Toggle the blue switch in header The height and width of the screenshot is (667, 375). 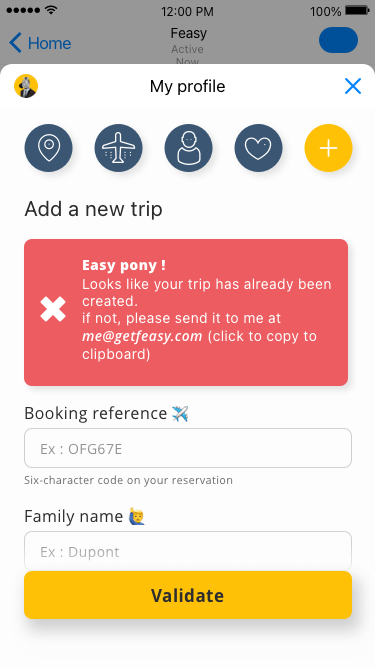(338, 40)
